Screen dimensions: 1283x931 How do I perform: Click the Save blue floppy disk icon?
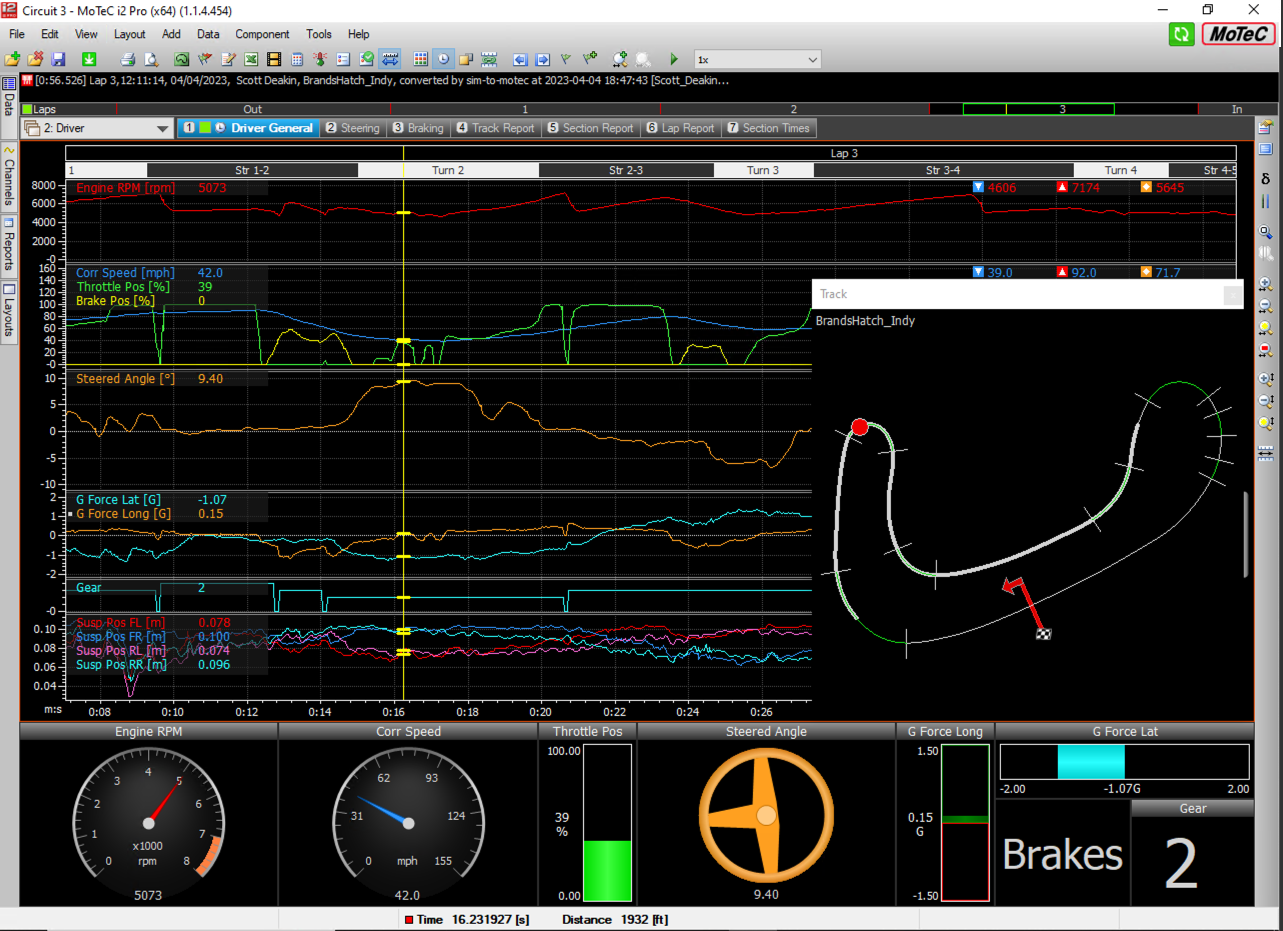coord(58,59)
